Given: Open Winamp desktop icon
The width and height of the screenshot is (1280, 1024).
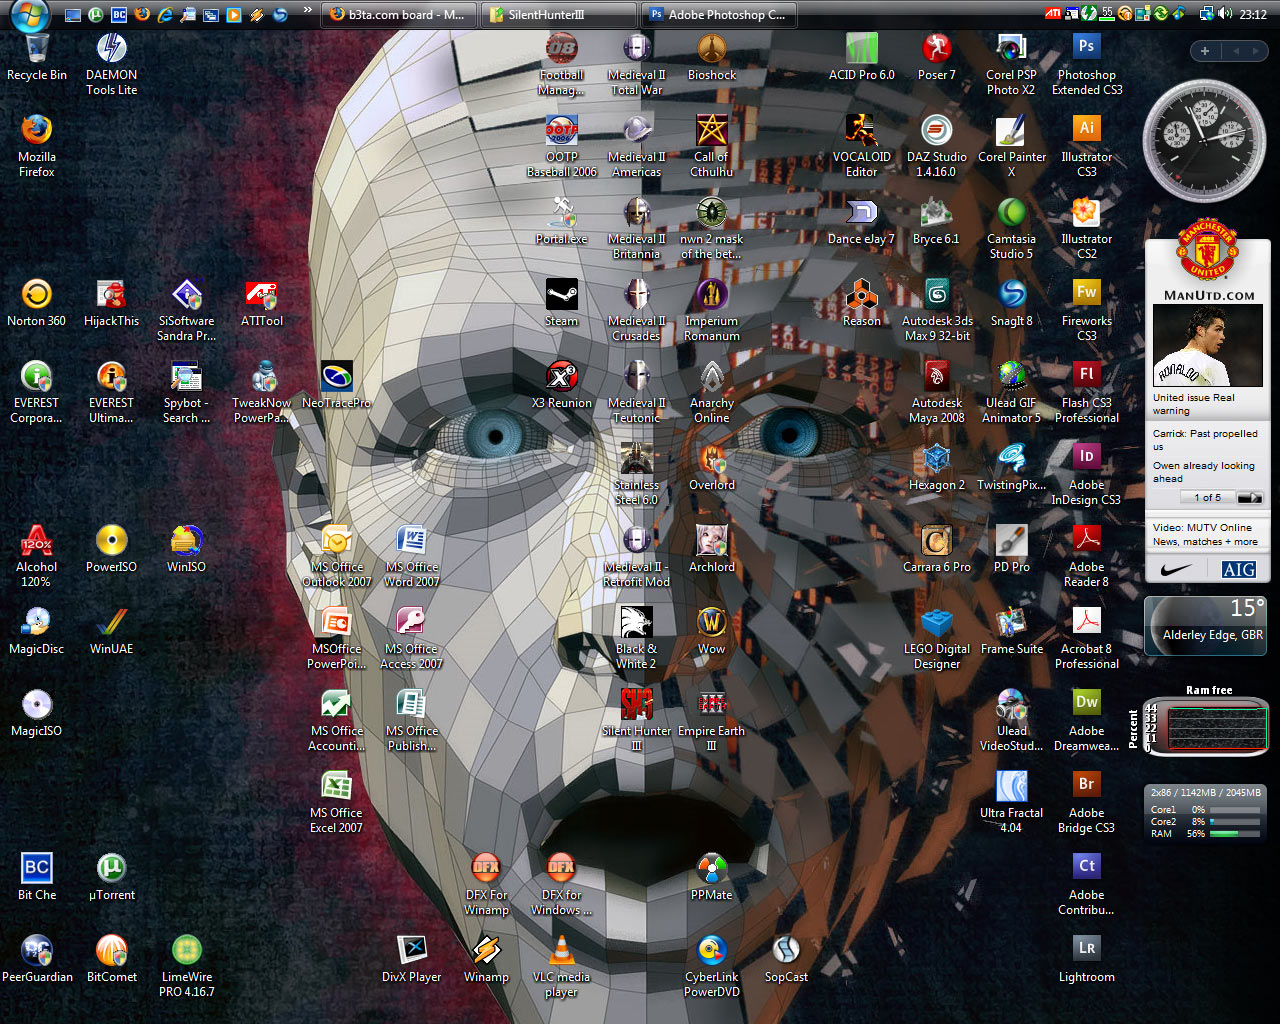Looking at the screenshot, I should [x=487, y=959].
